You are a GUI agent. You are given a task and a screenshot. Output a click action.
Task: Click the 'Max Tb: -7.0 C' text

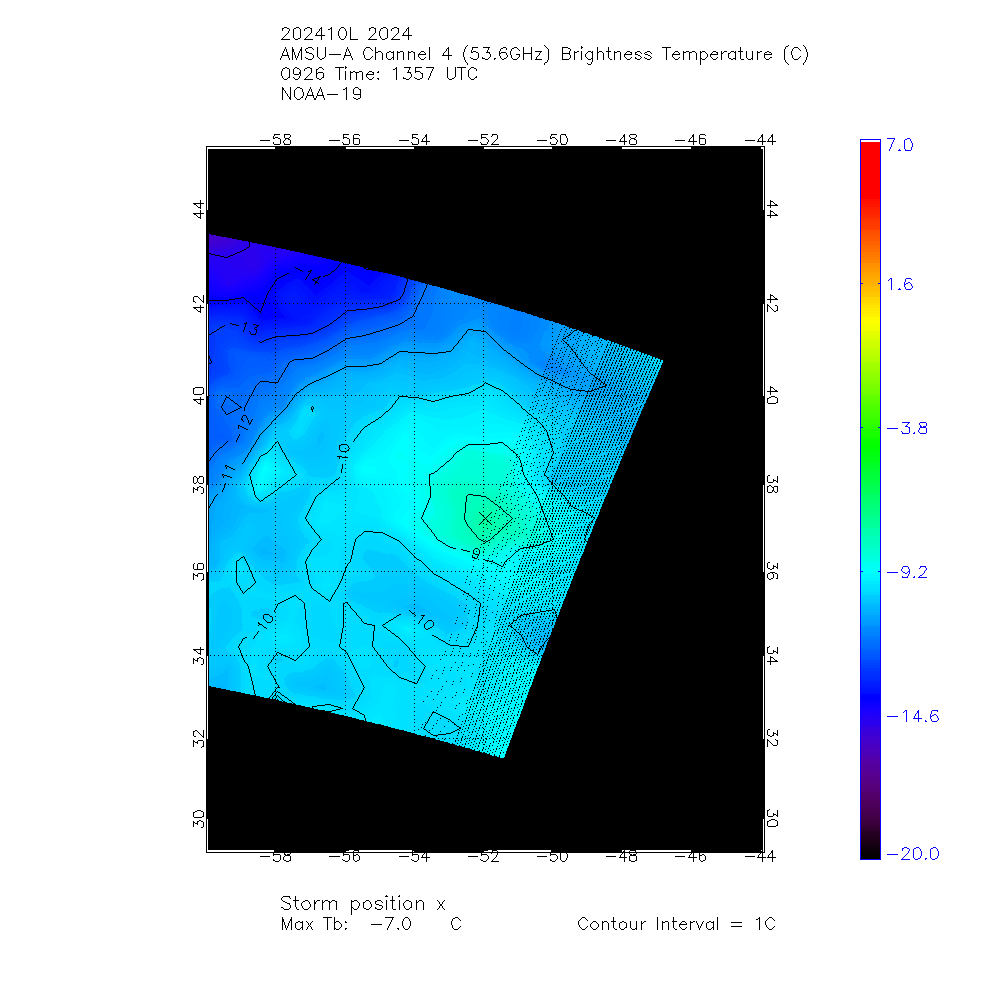371,924
